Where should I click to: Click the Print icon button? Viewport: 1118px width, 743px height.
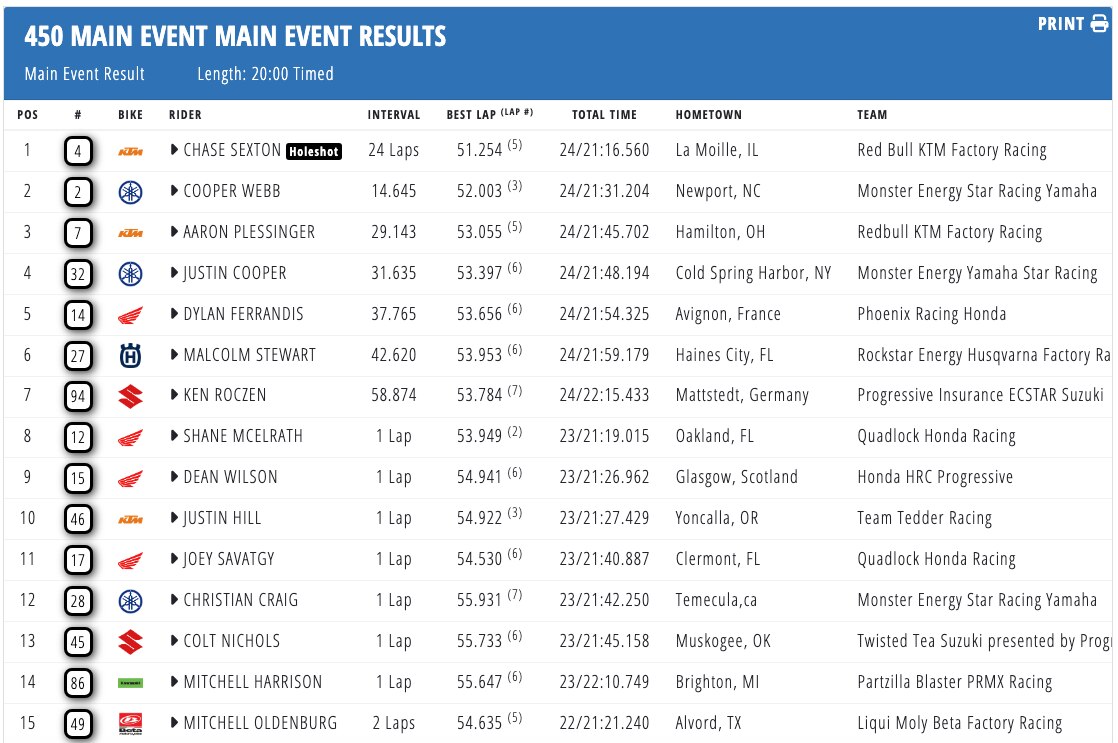tap(1100, 24)
